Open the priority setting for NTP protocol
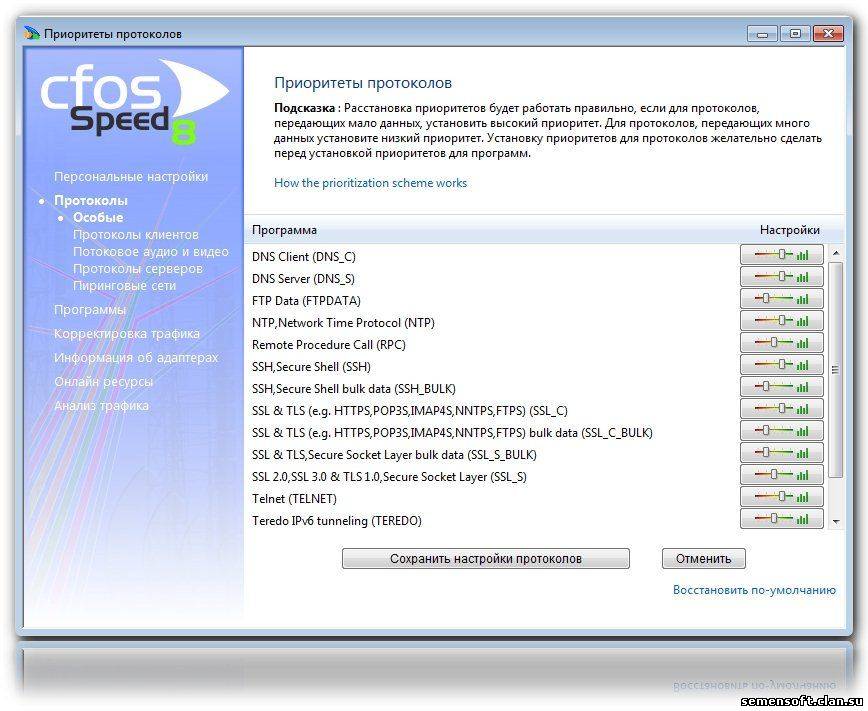 (781, 322)
